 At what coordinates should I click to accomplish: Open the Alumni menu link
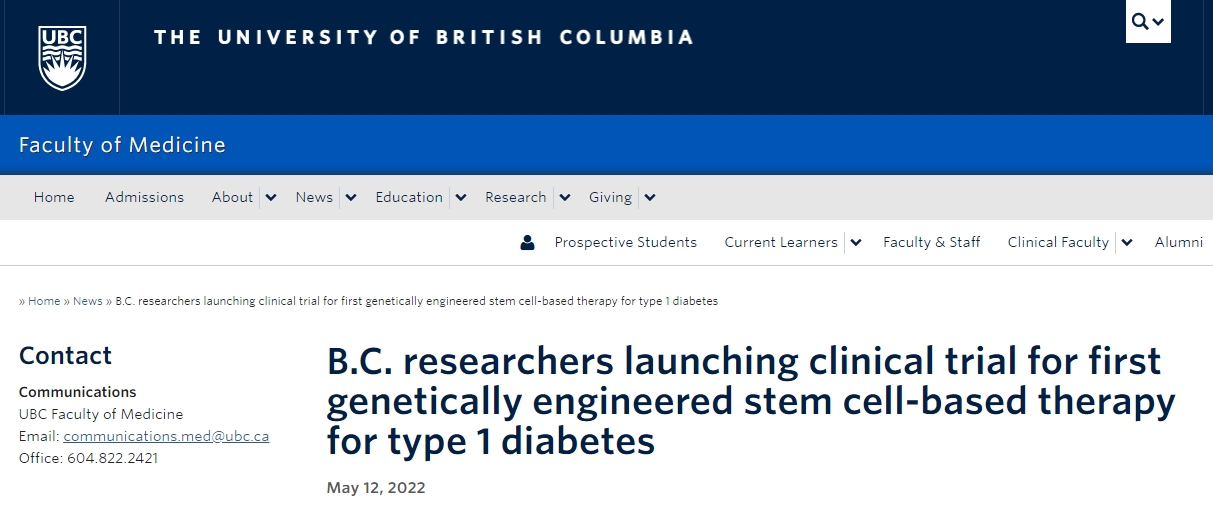1178,242
